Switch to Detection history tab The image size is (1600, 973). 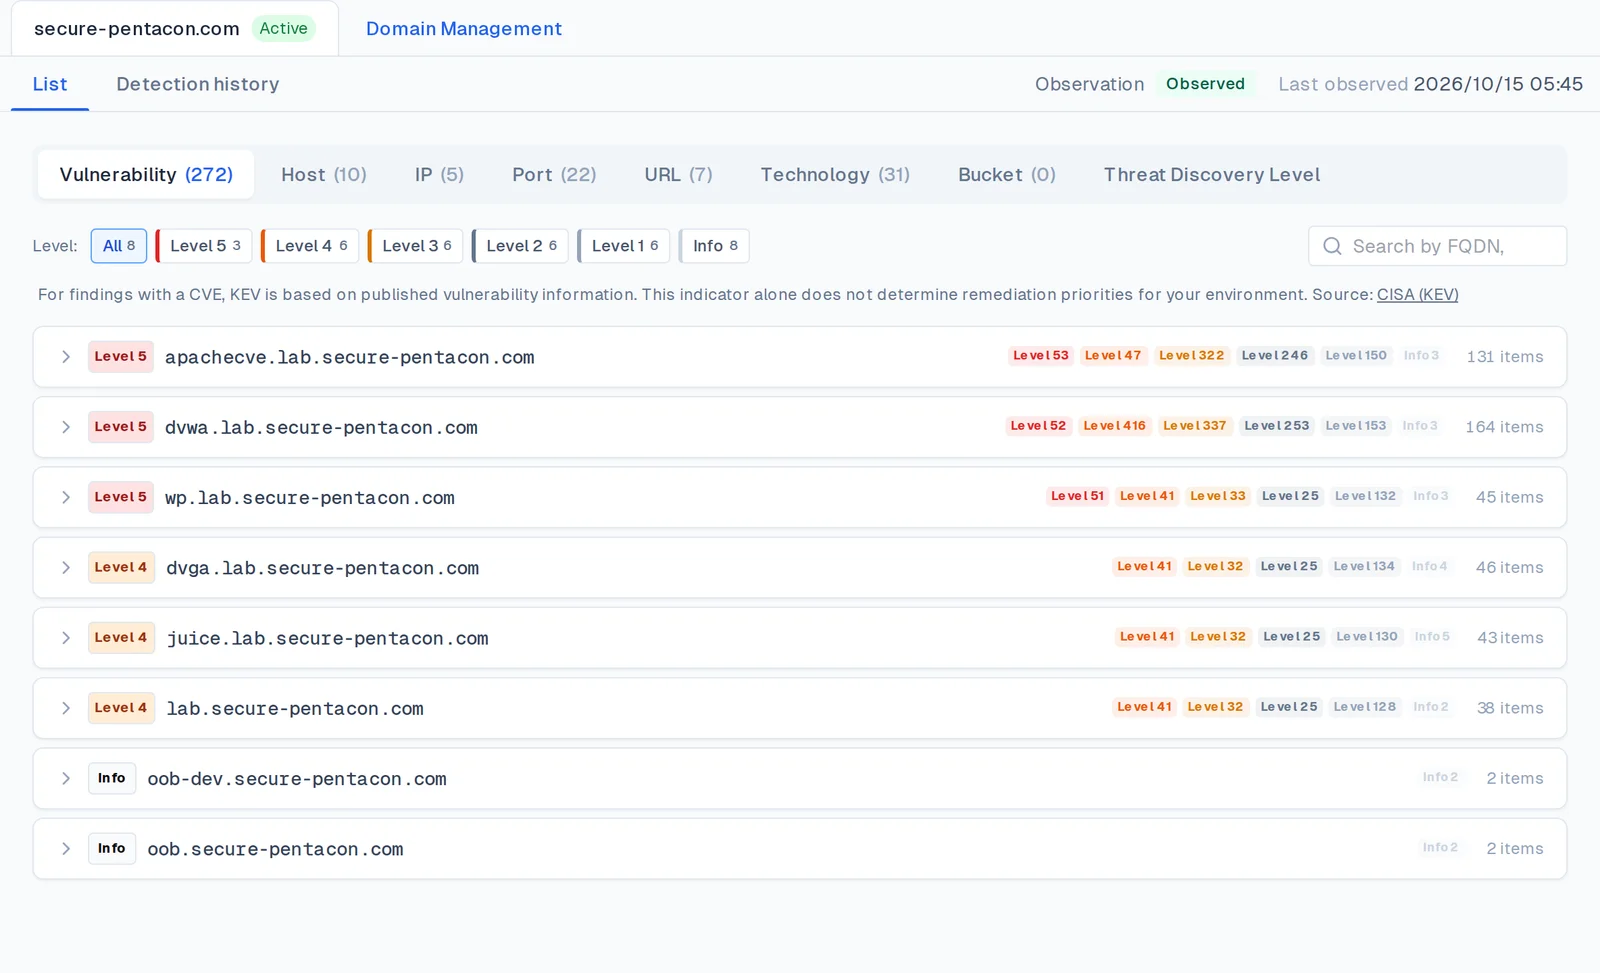click(x=198, y=84)
